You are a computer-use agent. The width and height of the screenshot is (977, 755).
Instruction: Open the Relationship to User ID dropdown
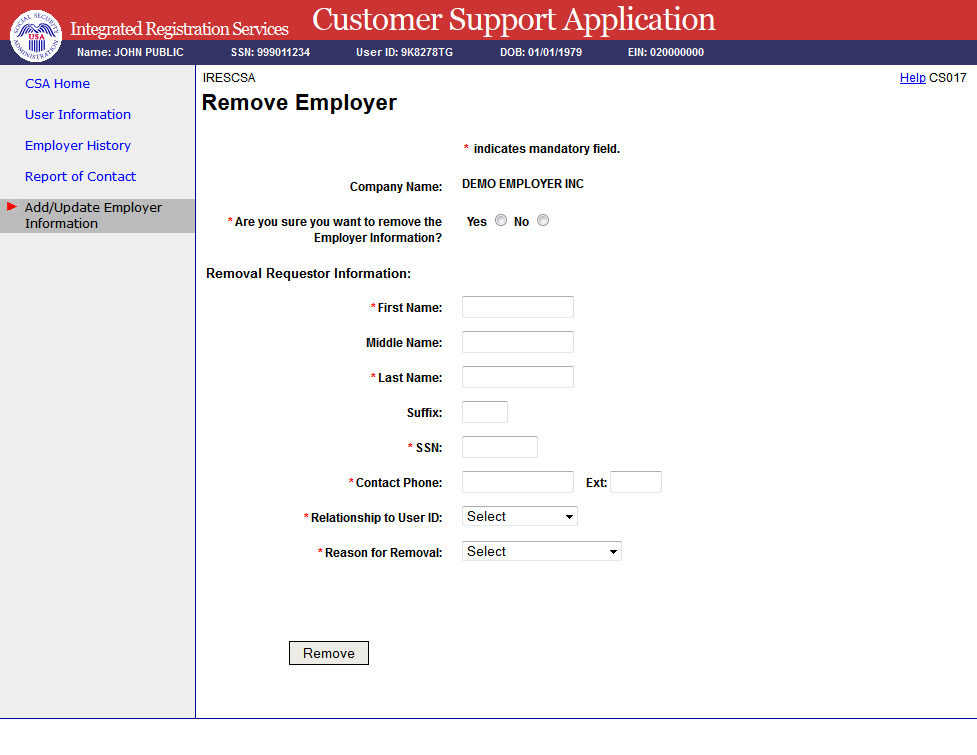[x=519, y=517]
